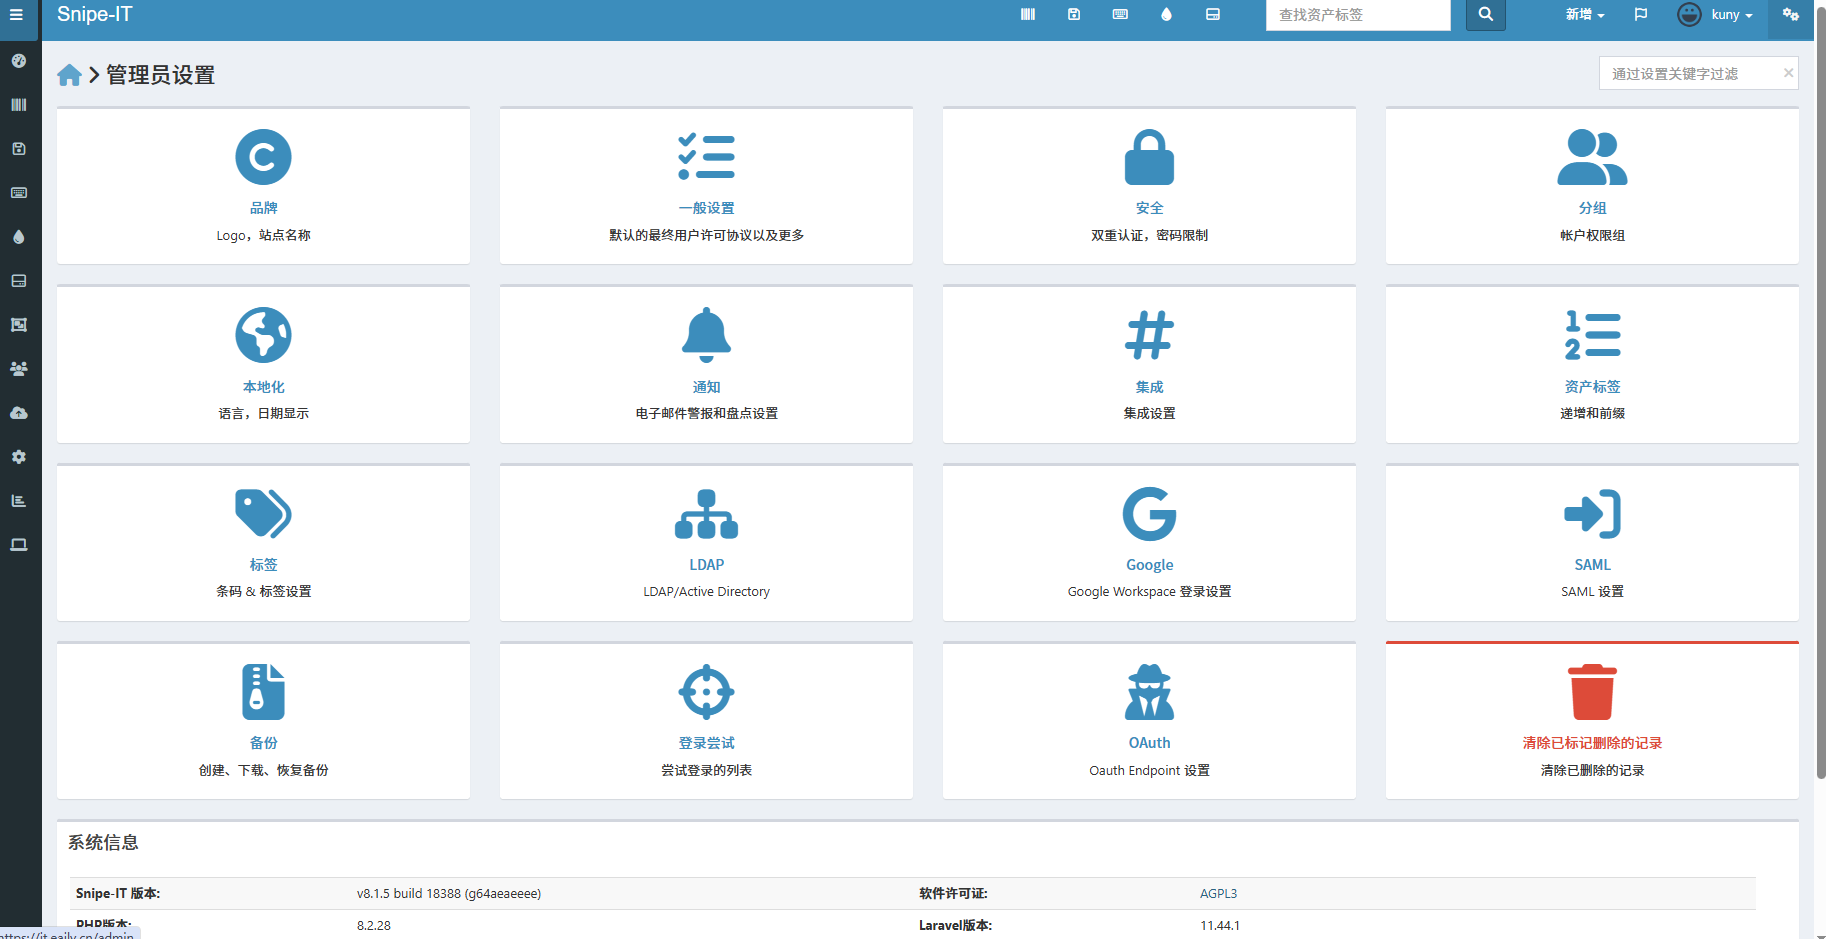Open the 通知 link
1826x939 pixels.
(x=706, y=387)
